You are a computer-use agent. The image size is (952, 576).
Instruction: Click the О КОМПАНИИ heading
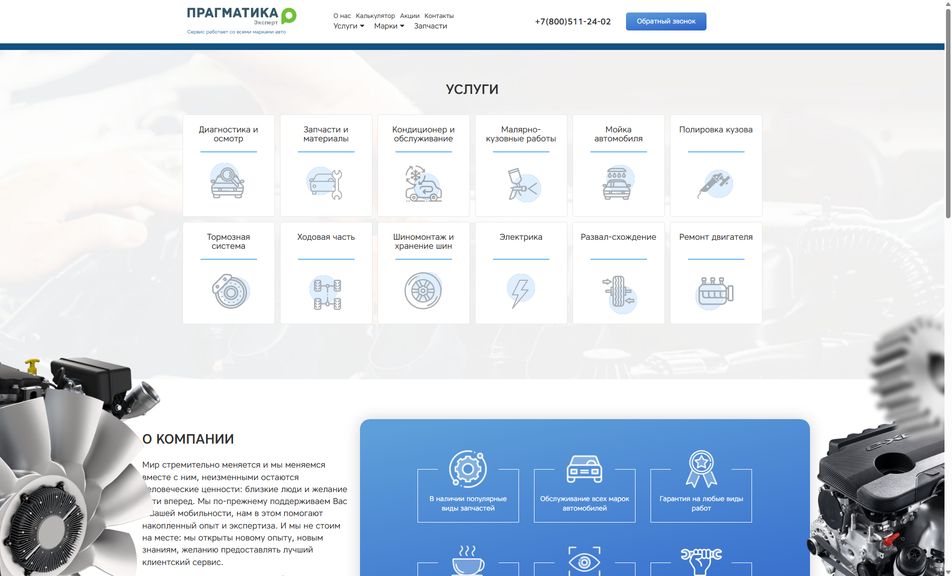click(188, 439)
